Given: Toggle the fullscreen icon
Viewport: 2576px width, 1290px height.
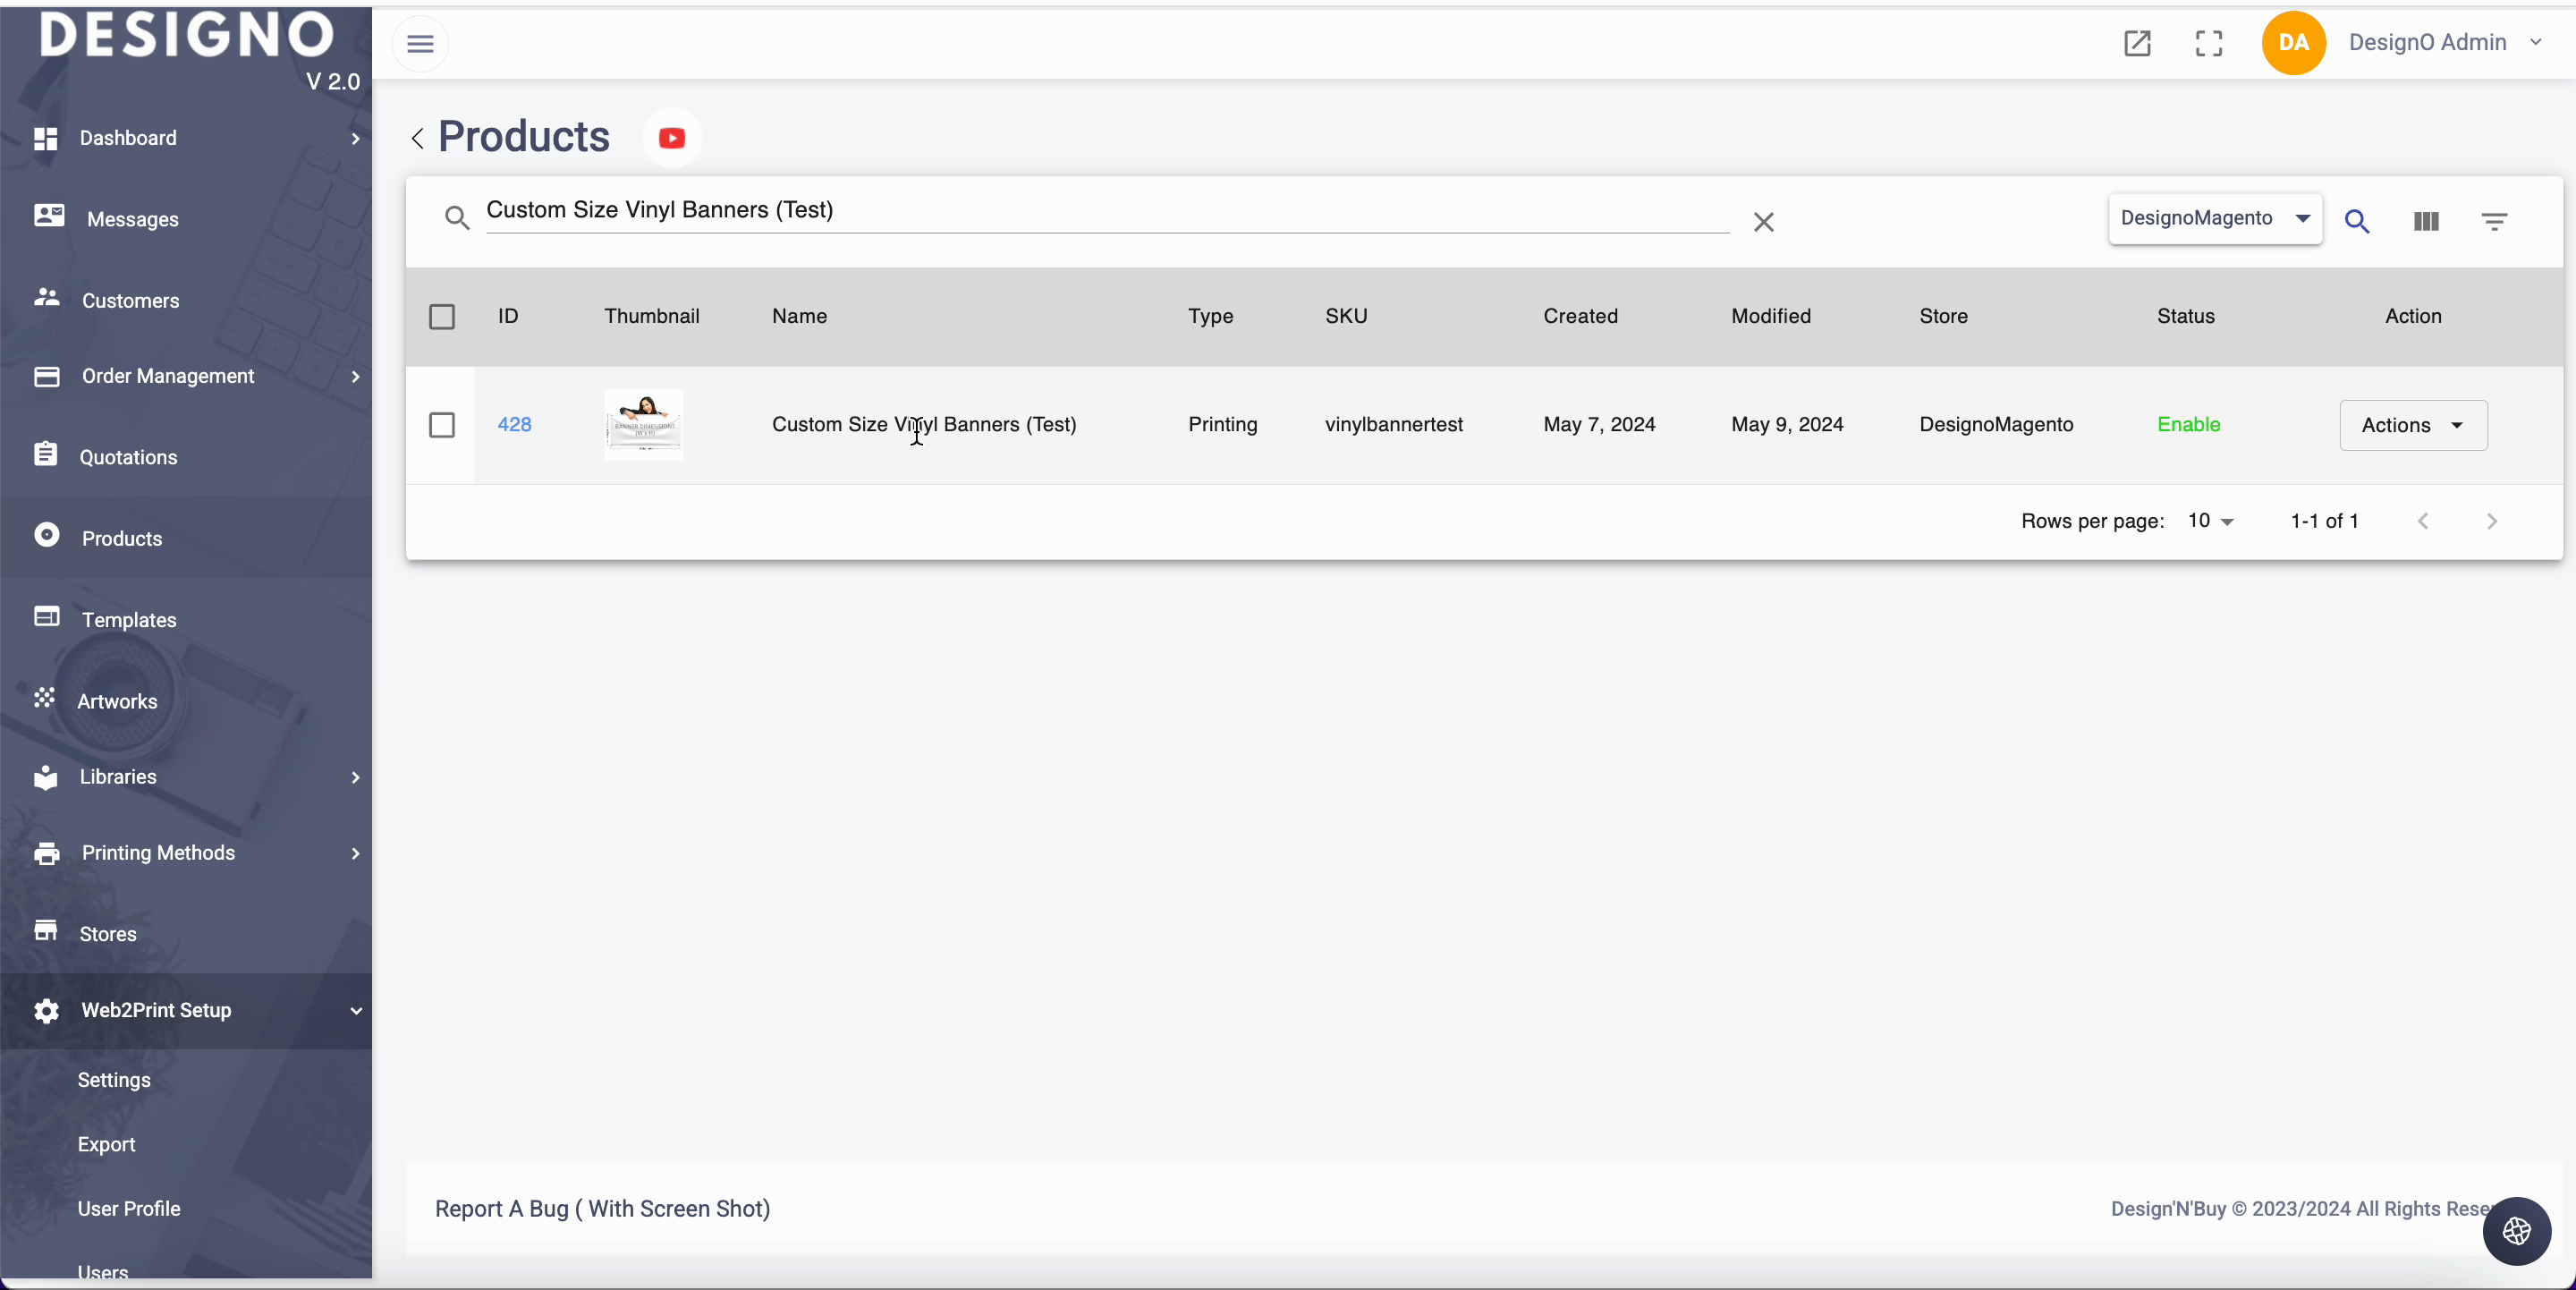Looking at the screenshot, I should click(2209, 43).
